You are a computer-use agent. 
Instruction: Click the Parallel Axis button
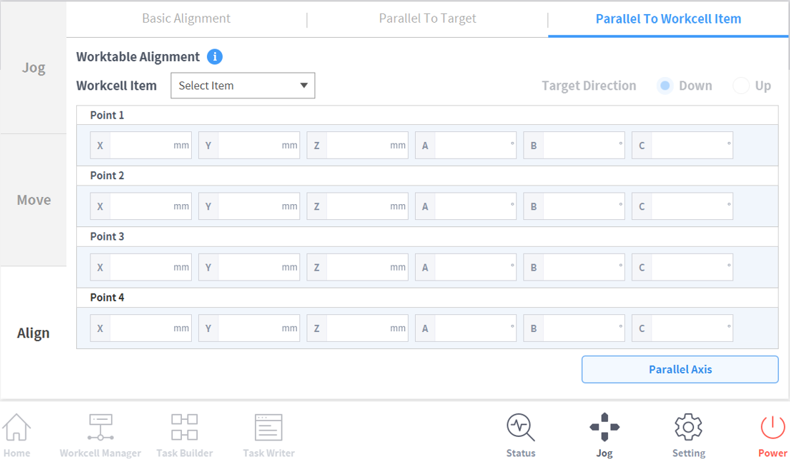pos(680,369)
